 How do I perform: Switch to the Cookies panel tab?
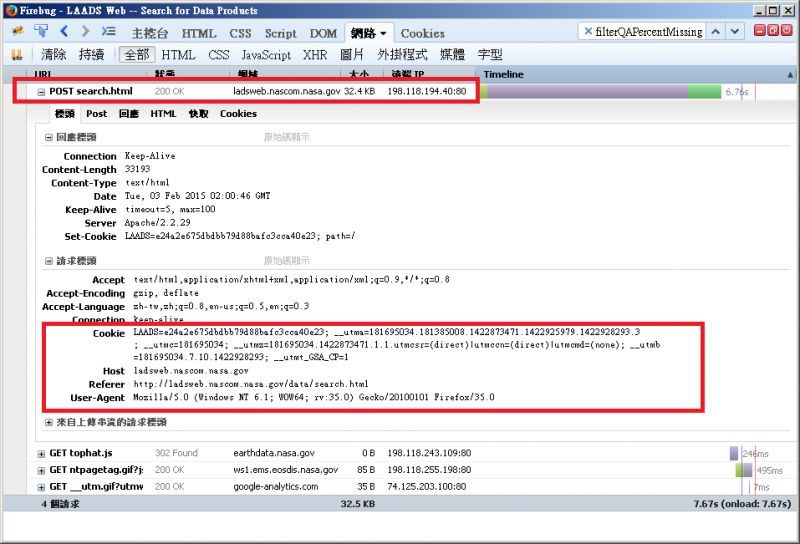(422, 33)
